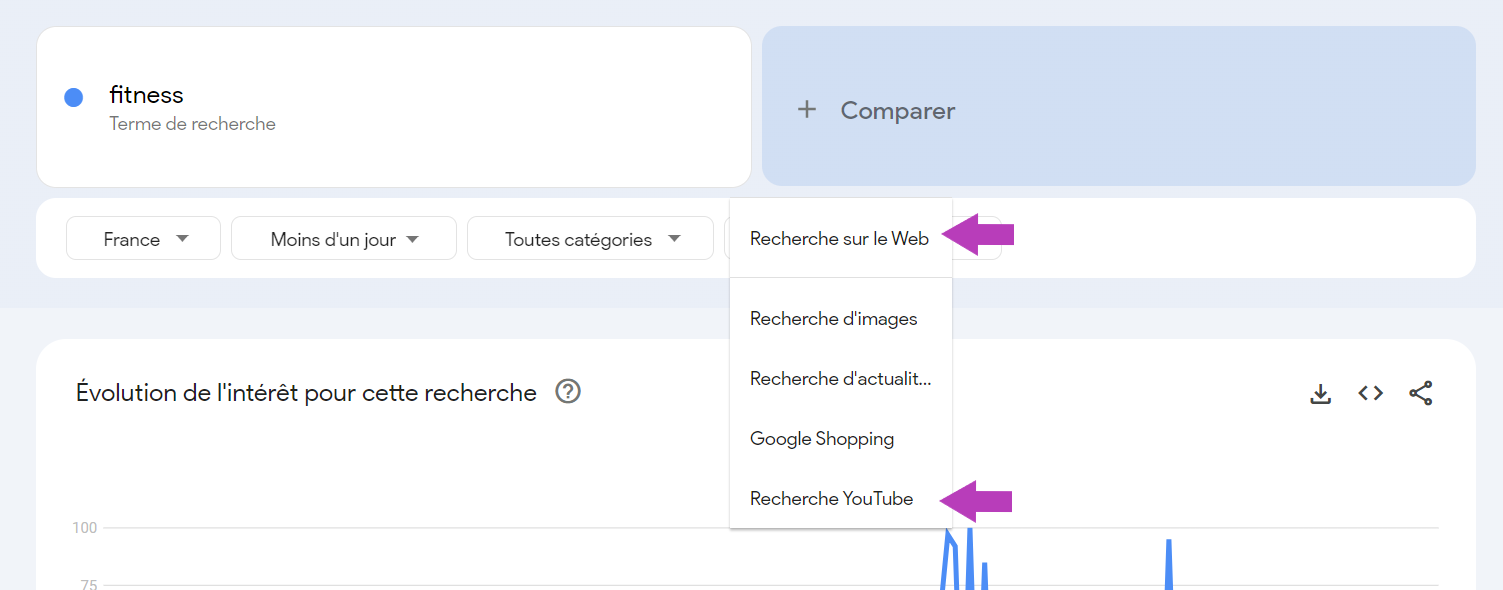Open the 'Toutes catégories' category dropdown
The width and height of the screenshot is (1503, 590).
[589, 238]
